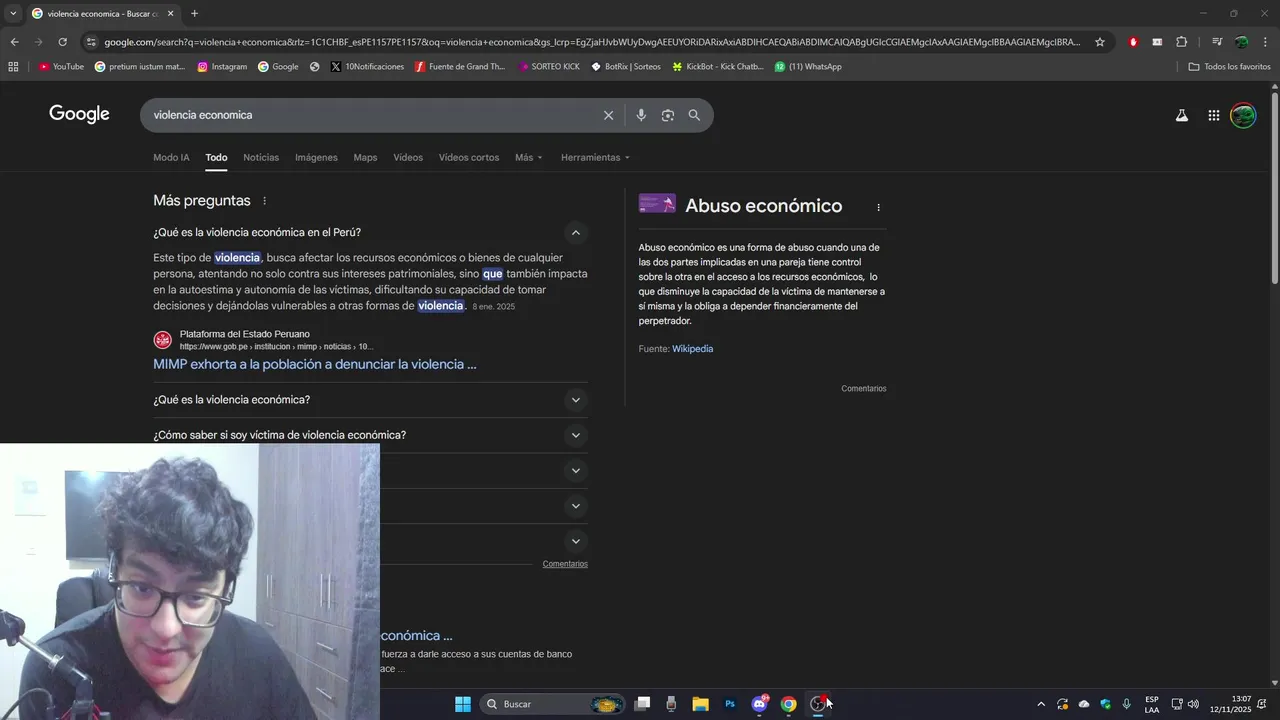Screen dimensions: 1280x720
Task: Clear the Google search box text
Action: (x=608, y=115)
